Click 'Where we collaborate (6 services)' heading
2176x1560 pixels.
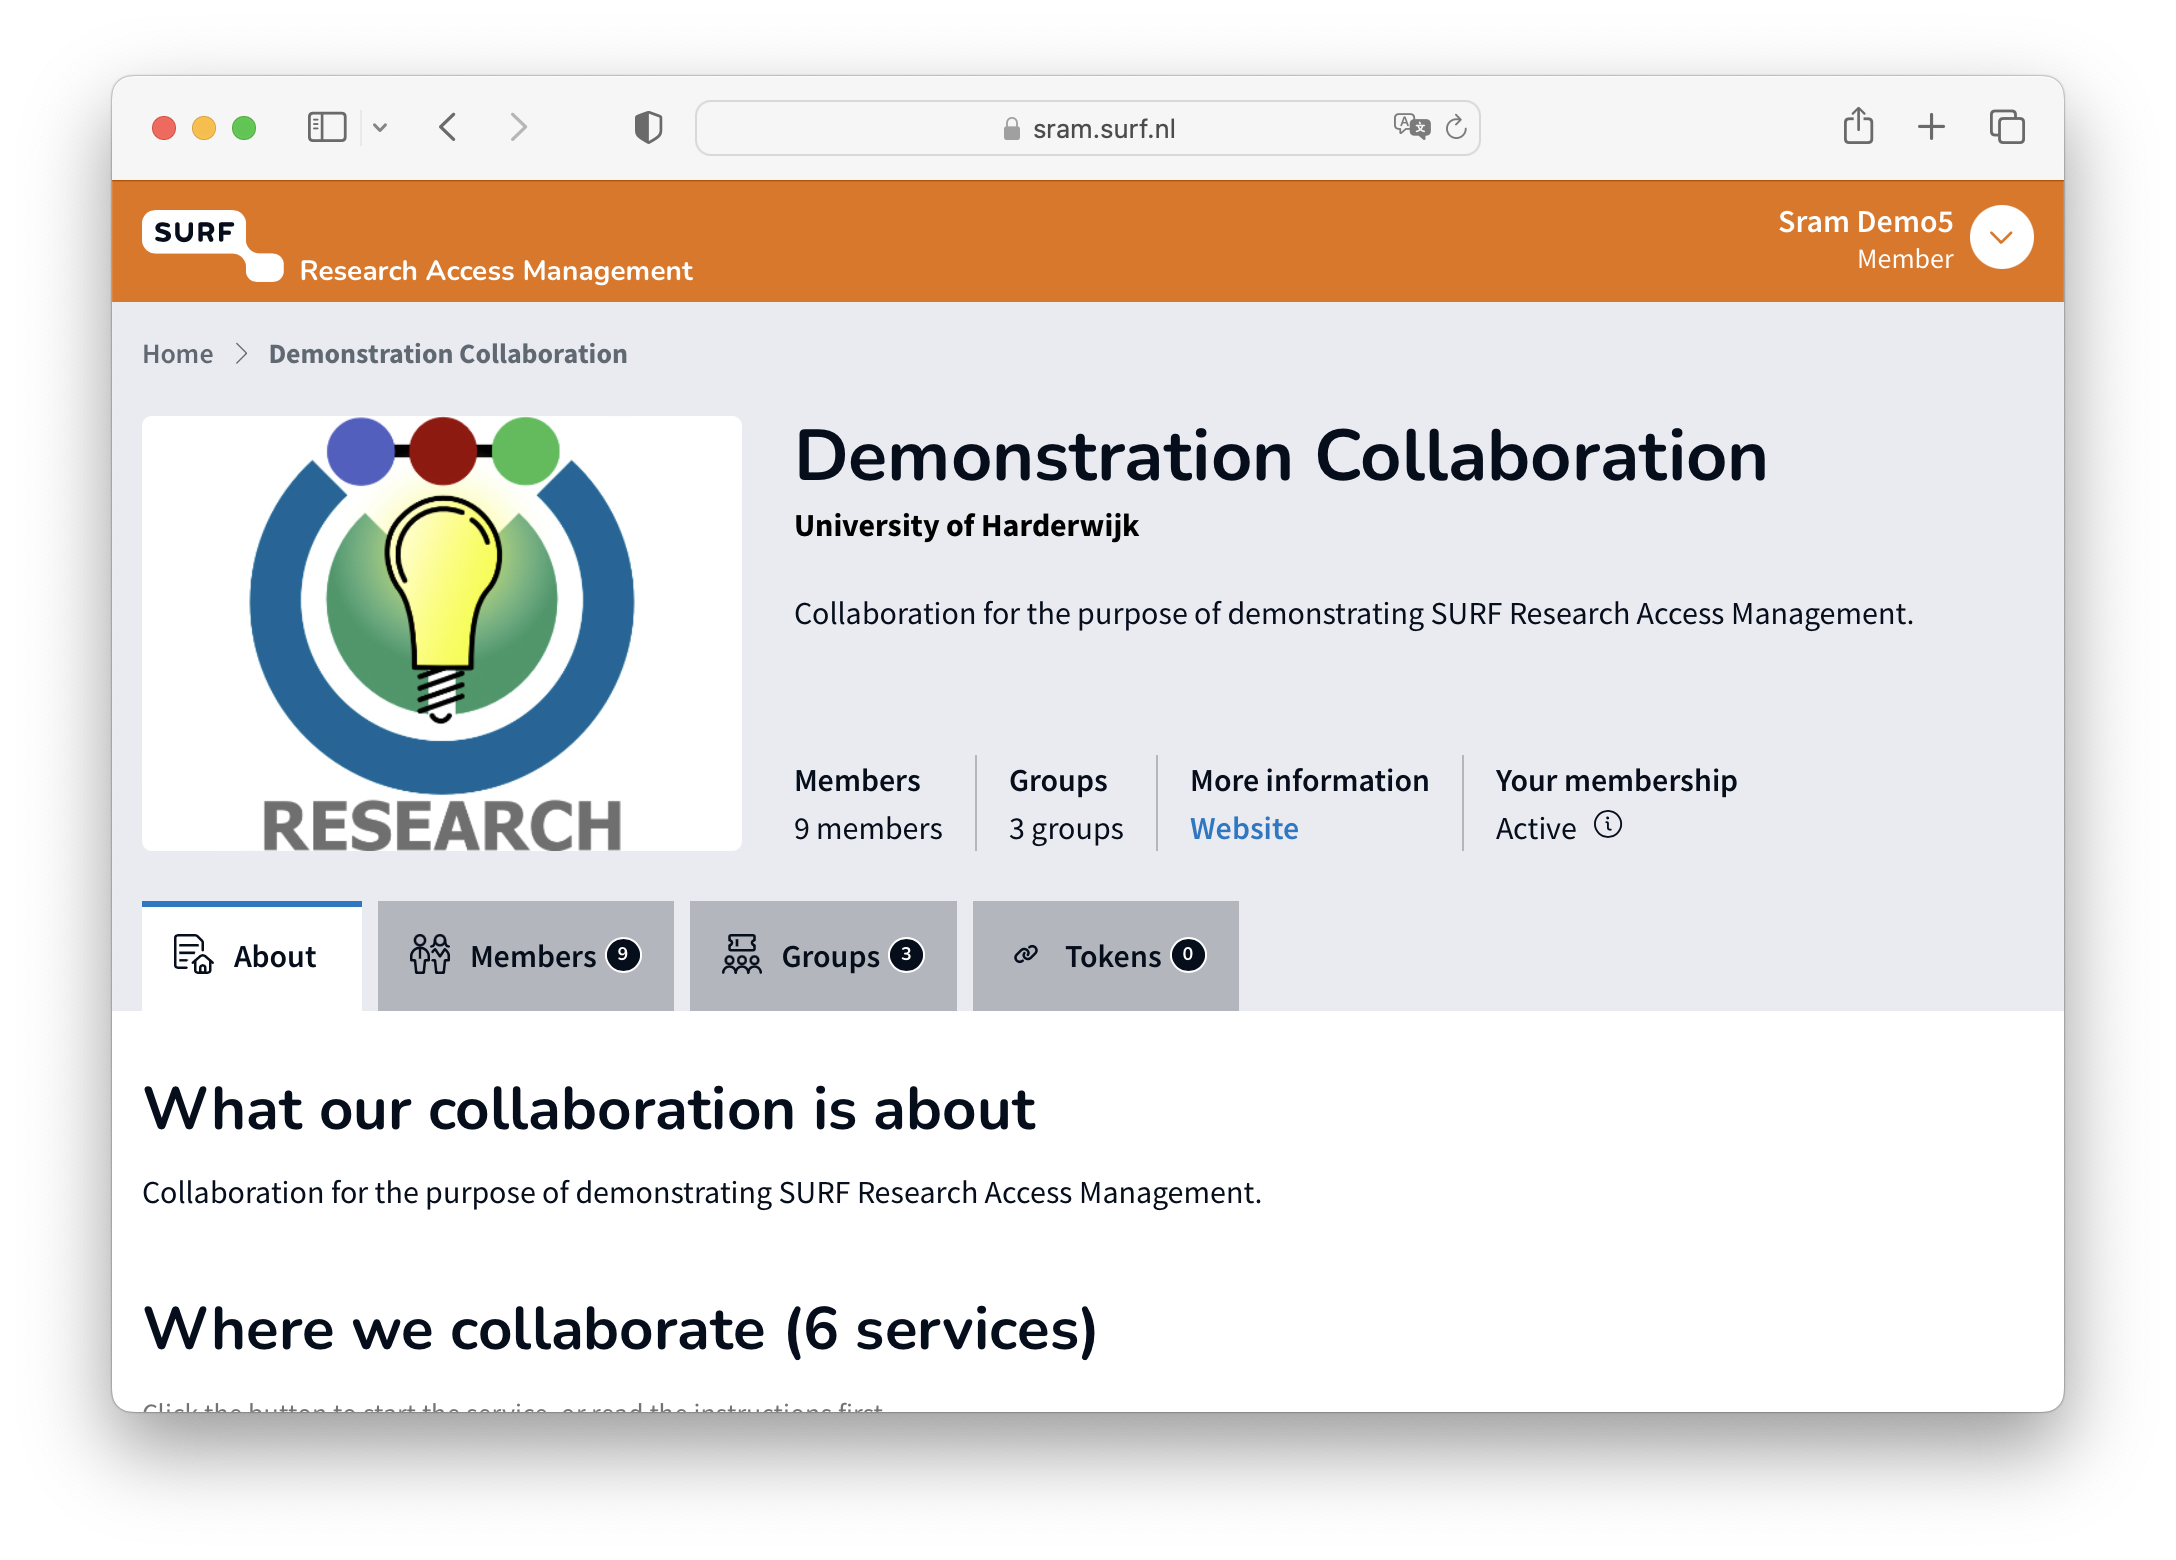(x=620, y=1329)
